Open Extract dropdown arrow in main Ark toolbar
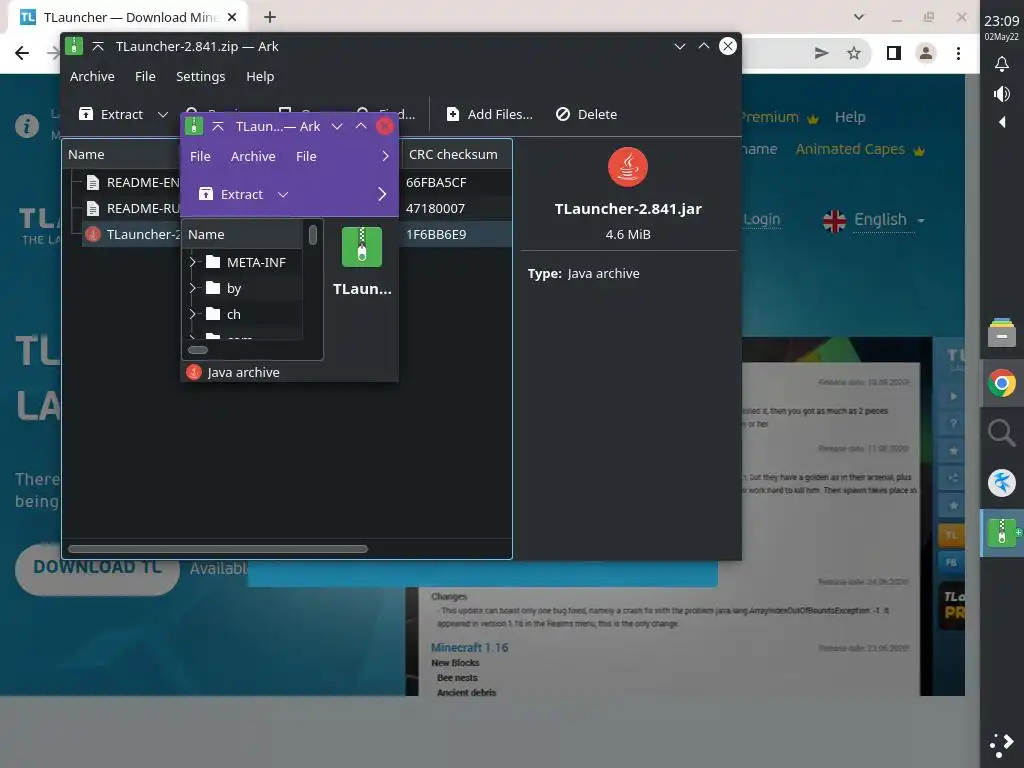This screenshot has width=1024, height=768. [163, 114]
